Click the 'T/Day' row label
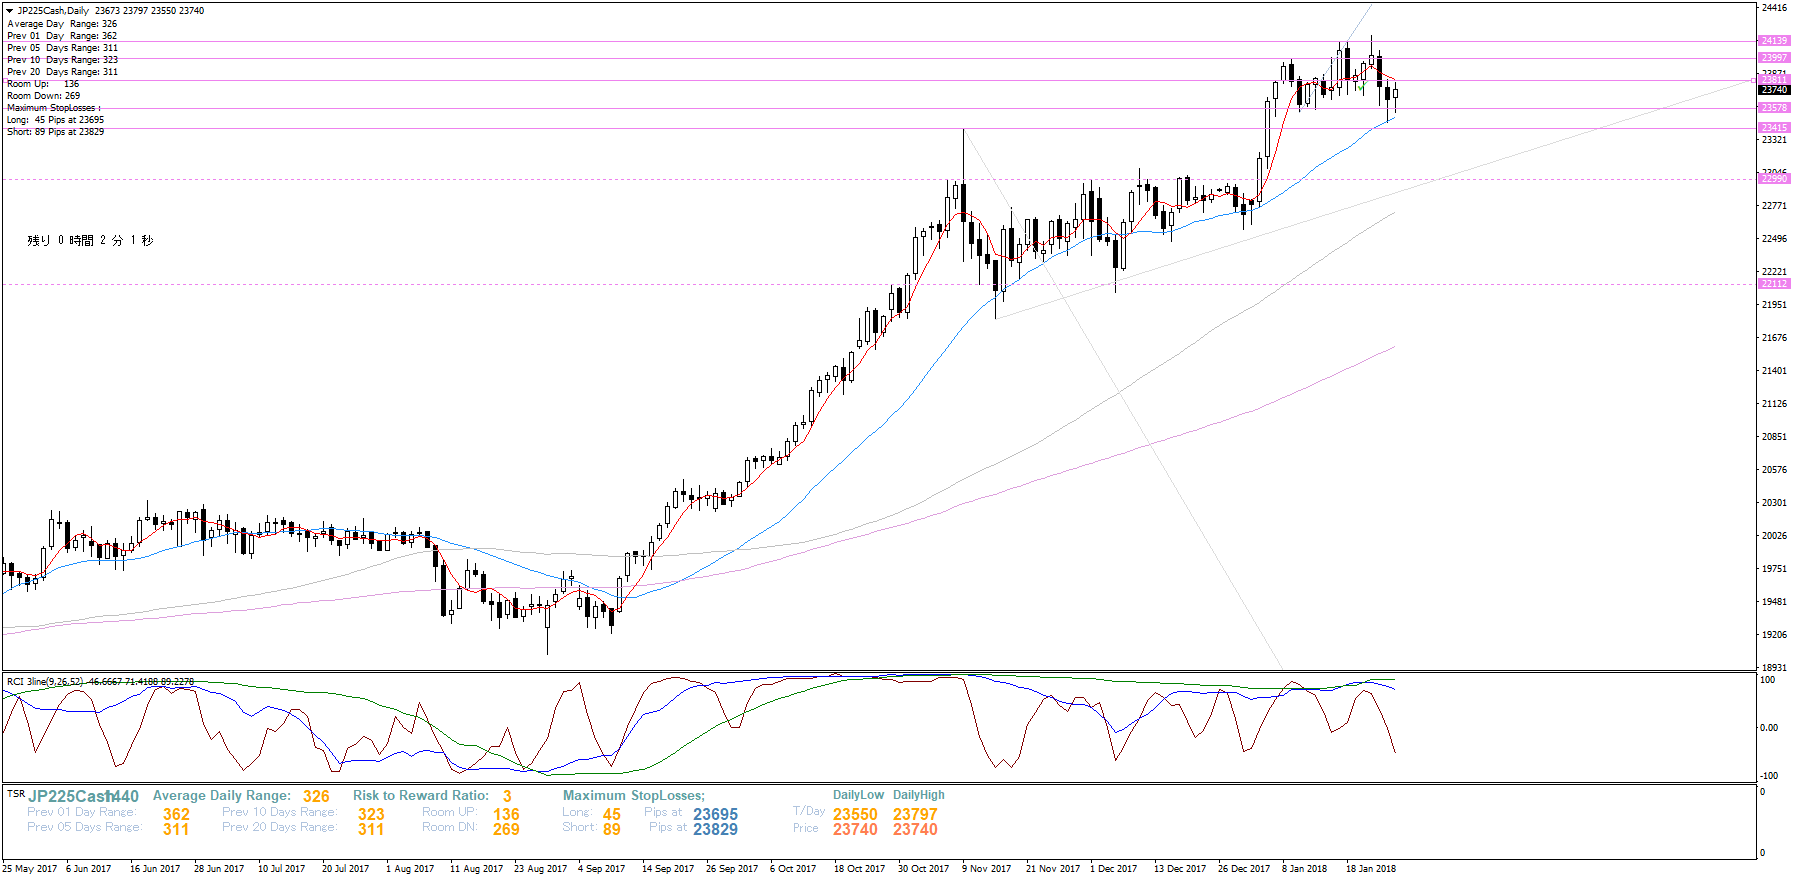This screenshot has width=1796, height=880. [x=809, y=811]
